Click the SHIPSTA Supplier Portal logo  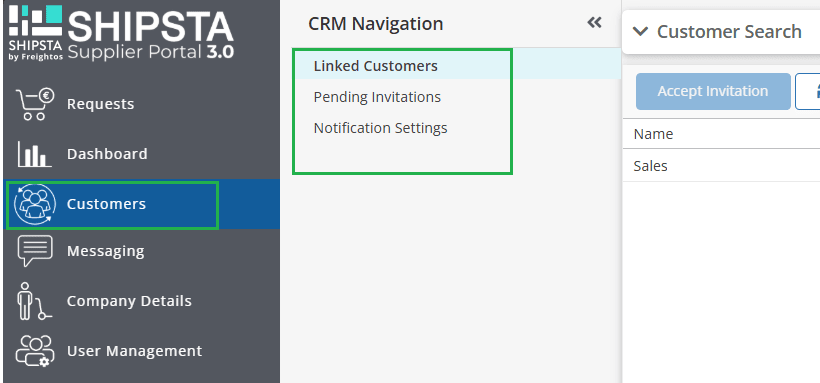[x=121, y=33]
